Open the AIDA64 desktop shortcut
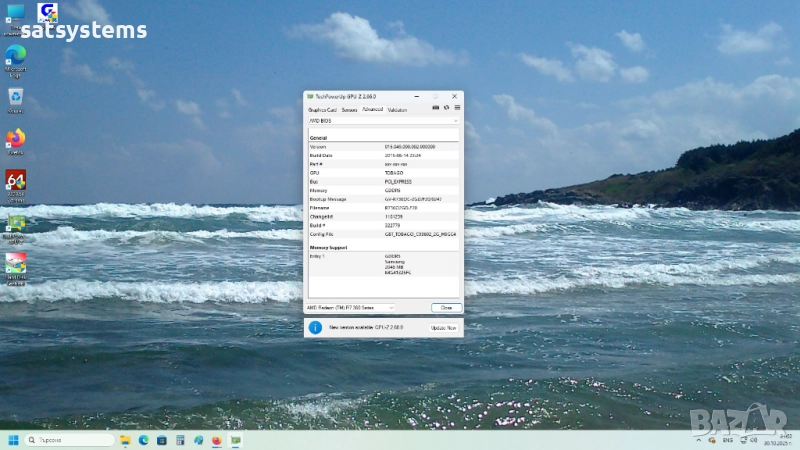The width and height of the screenshot is (800, 450). 16,181
